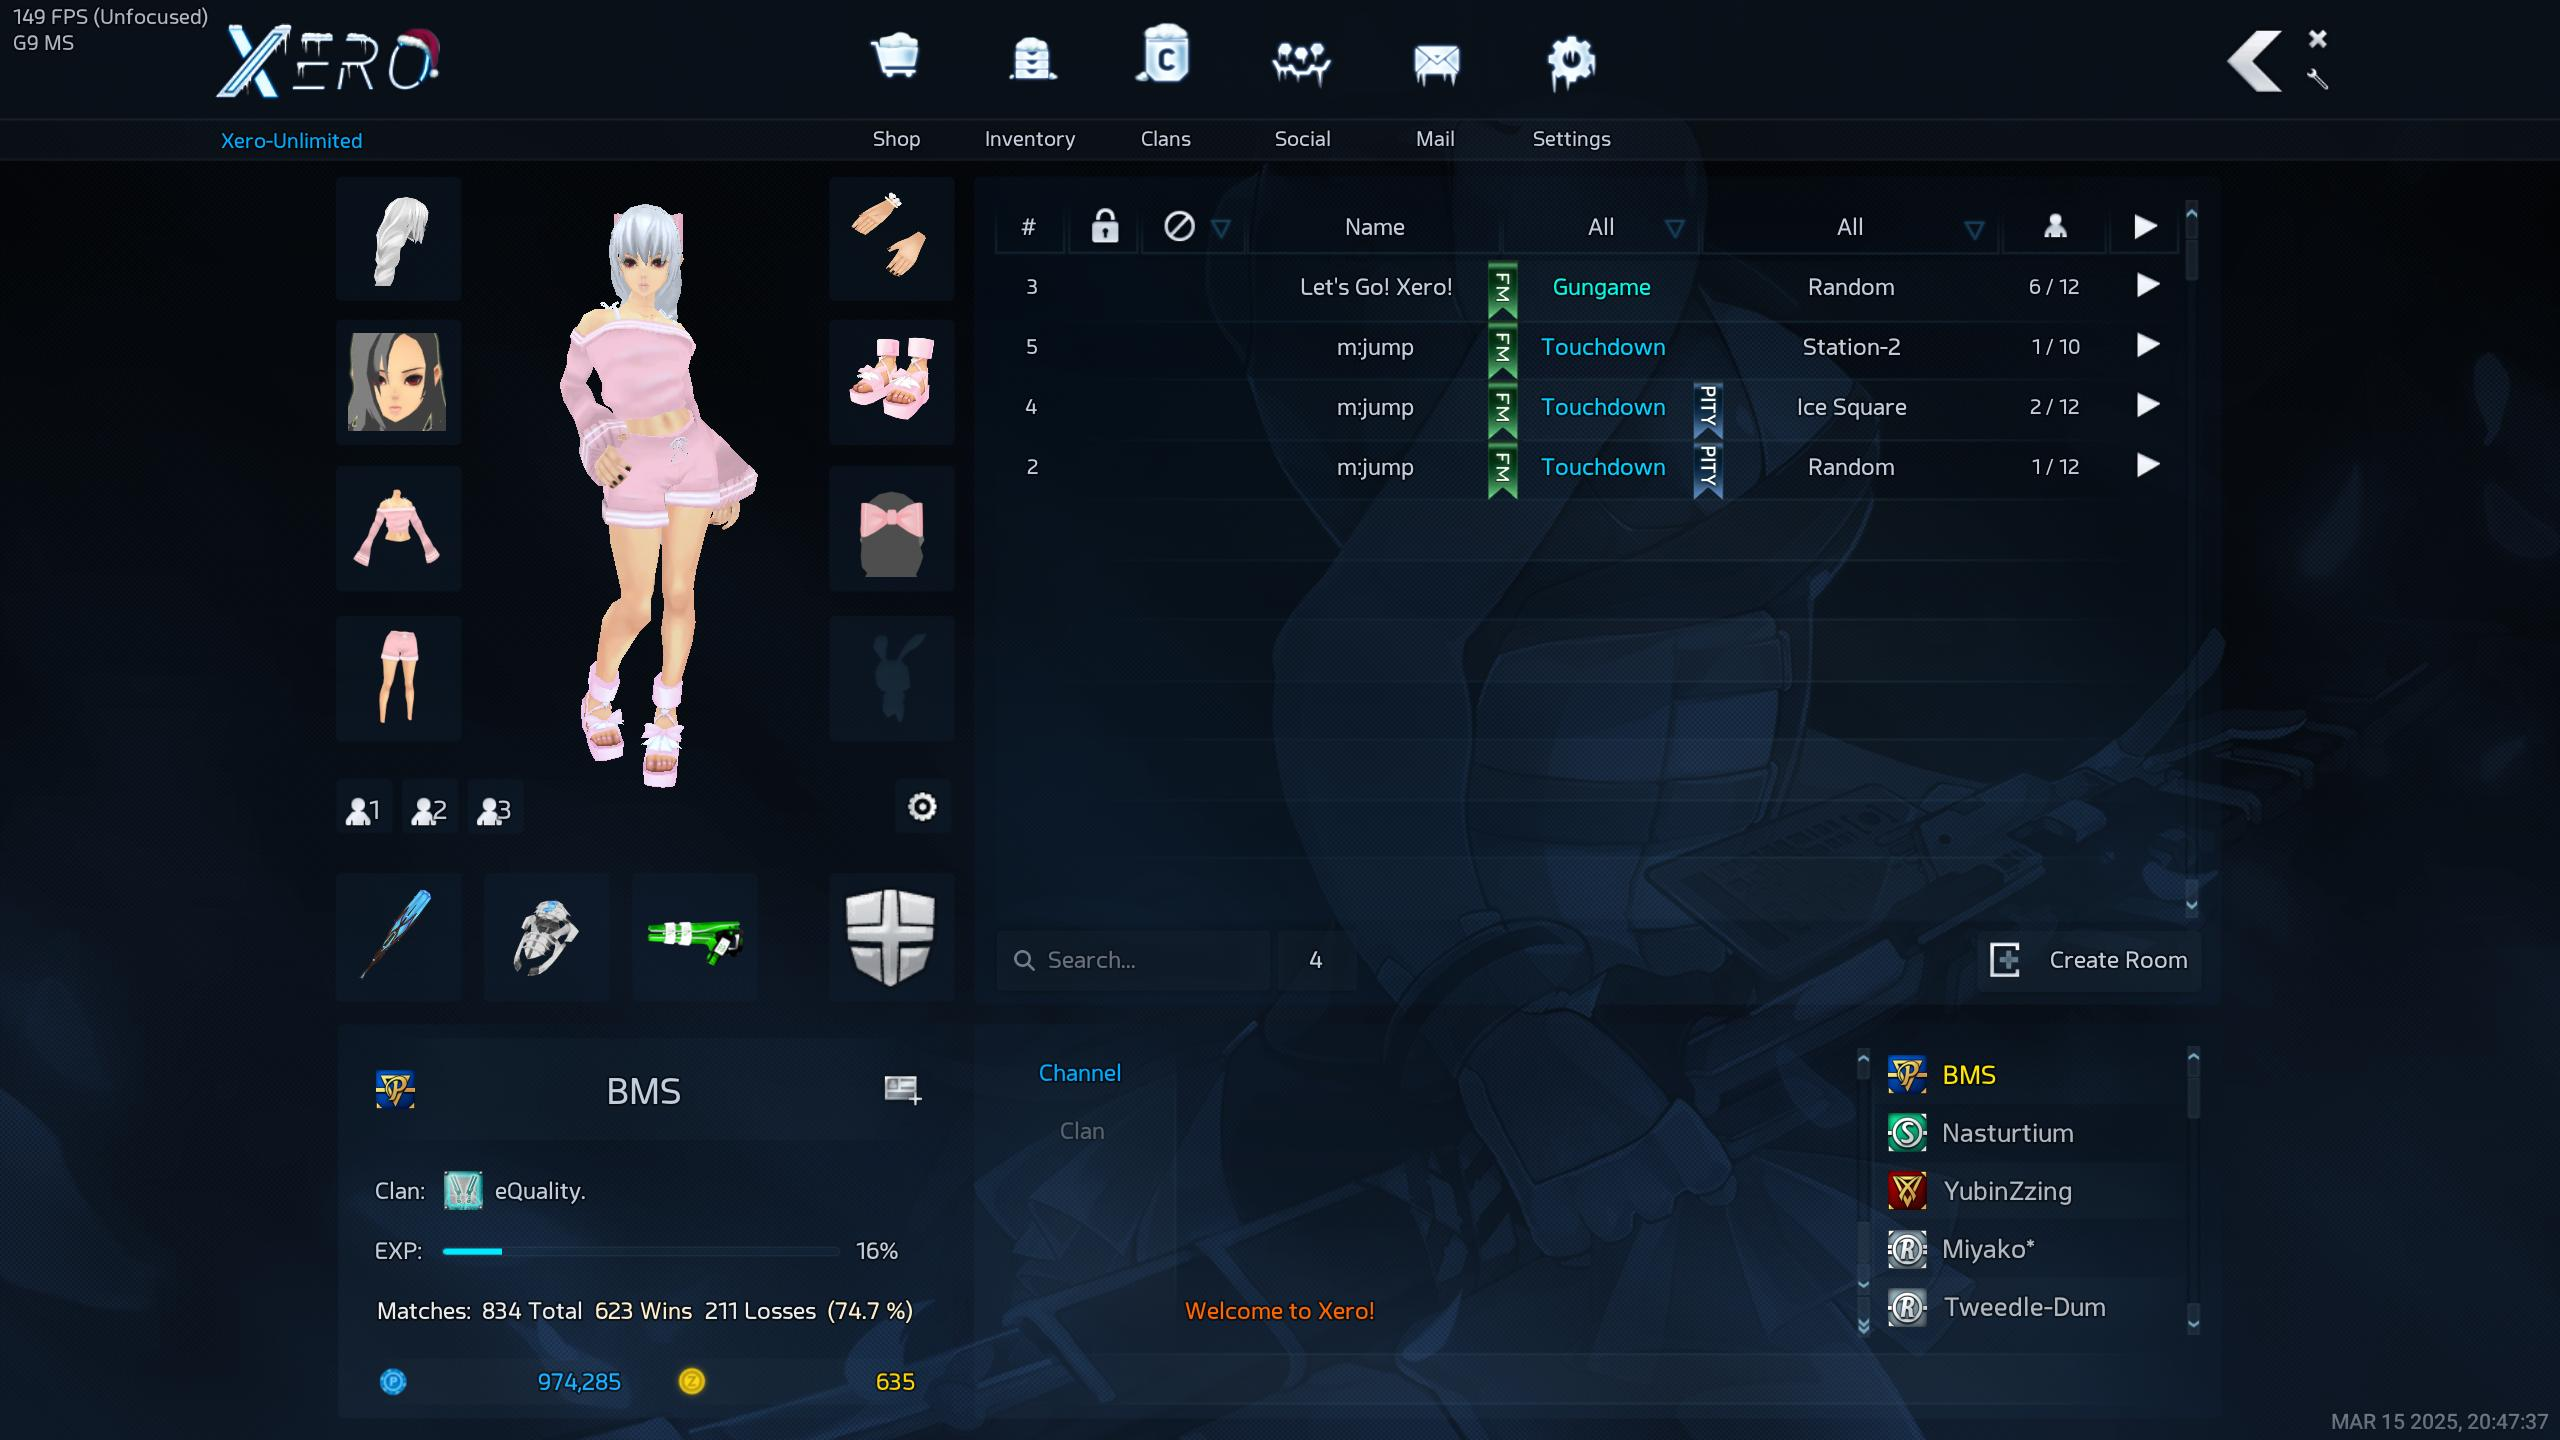Select the pink sandals shoe slot

891,382
